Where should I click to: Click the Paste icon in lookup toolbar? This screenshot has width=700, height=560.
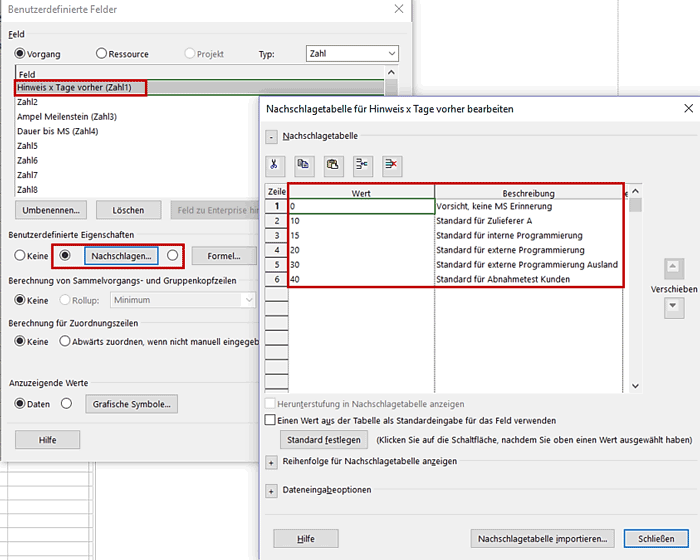click(x=333, y=164)
